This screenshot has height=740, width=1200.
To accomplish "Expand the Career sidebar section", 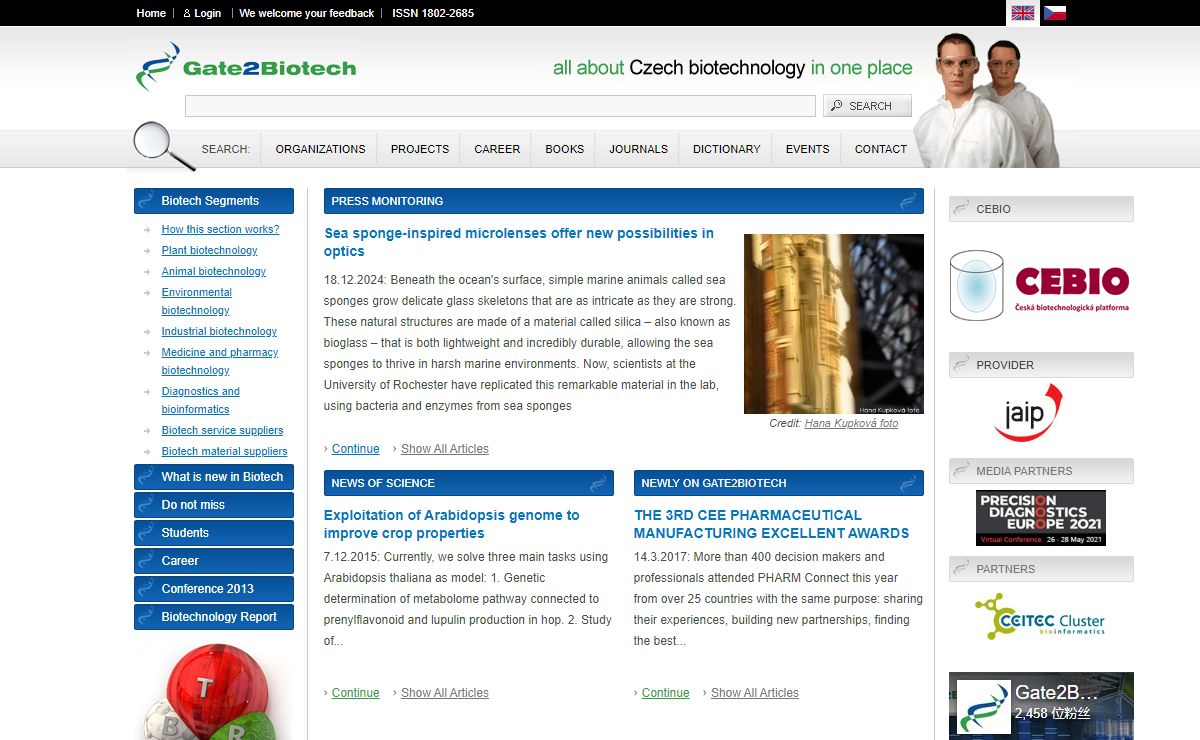I will pyautogui.click(x=214, y=561).
